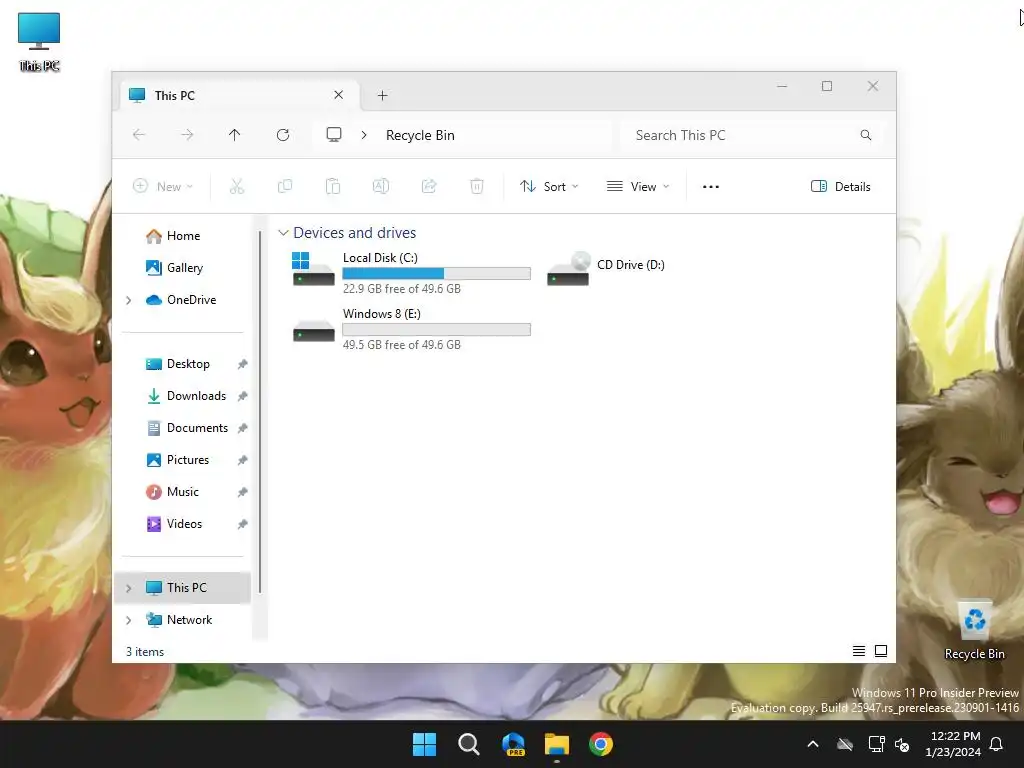This screenshot has height=768, width=1024.
Task: Unpin Documents pin icon
Action: tap(242, 428)
